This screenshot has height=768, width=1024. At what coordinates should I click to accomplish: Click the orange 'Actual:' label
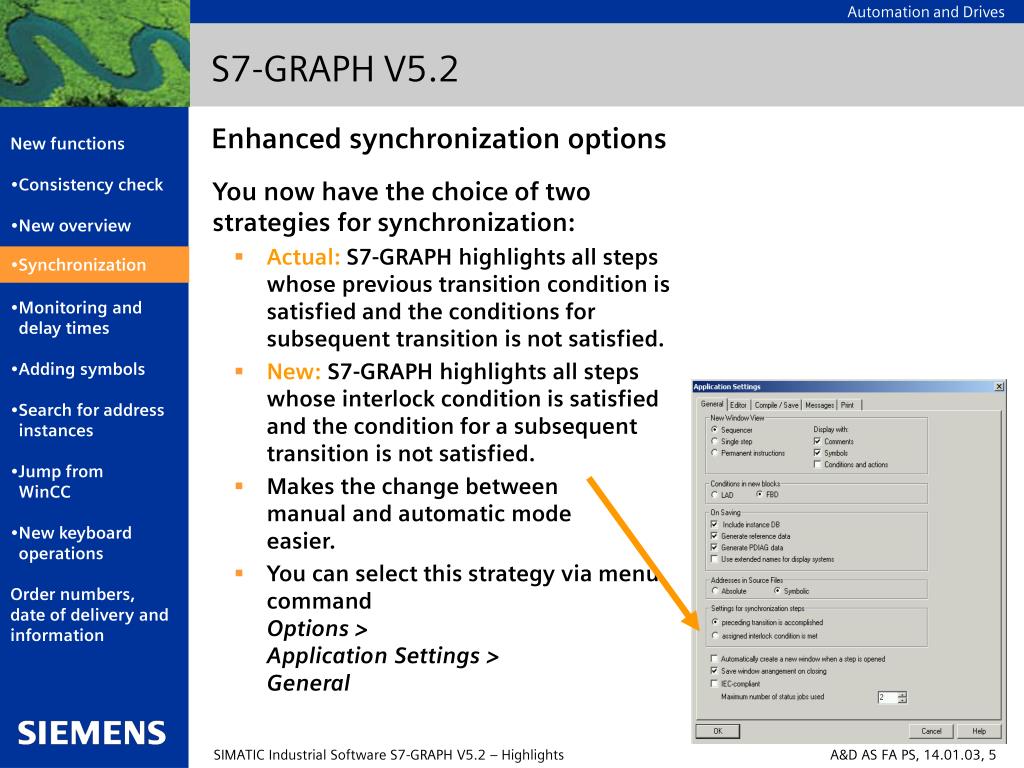[304, 257]
